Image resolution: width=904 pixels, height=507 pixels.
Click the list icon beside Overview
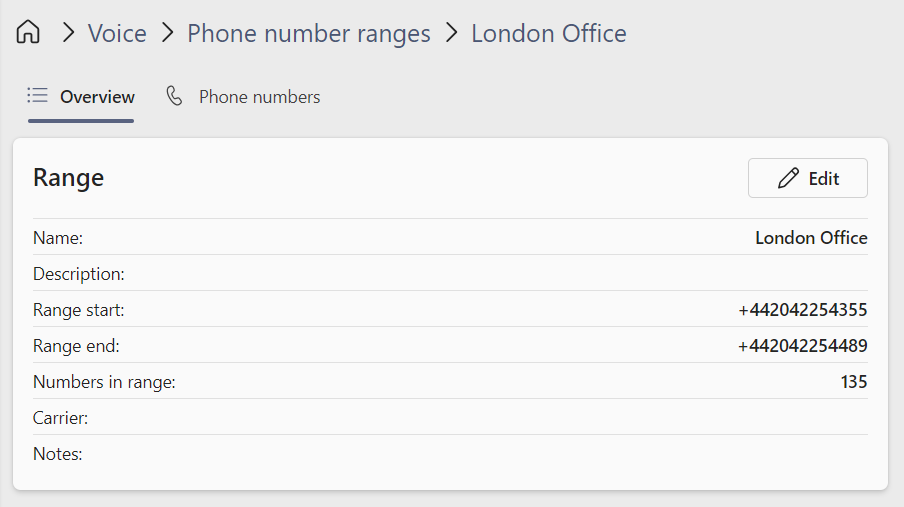pos(38,96)
